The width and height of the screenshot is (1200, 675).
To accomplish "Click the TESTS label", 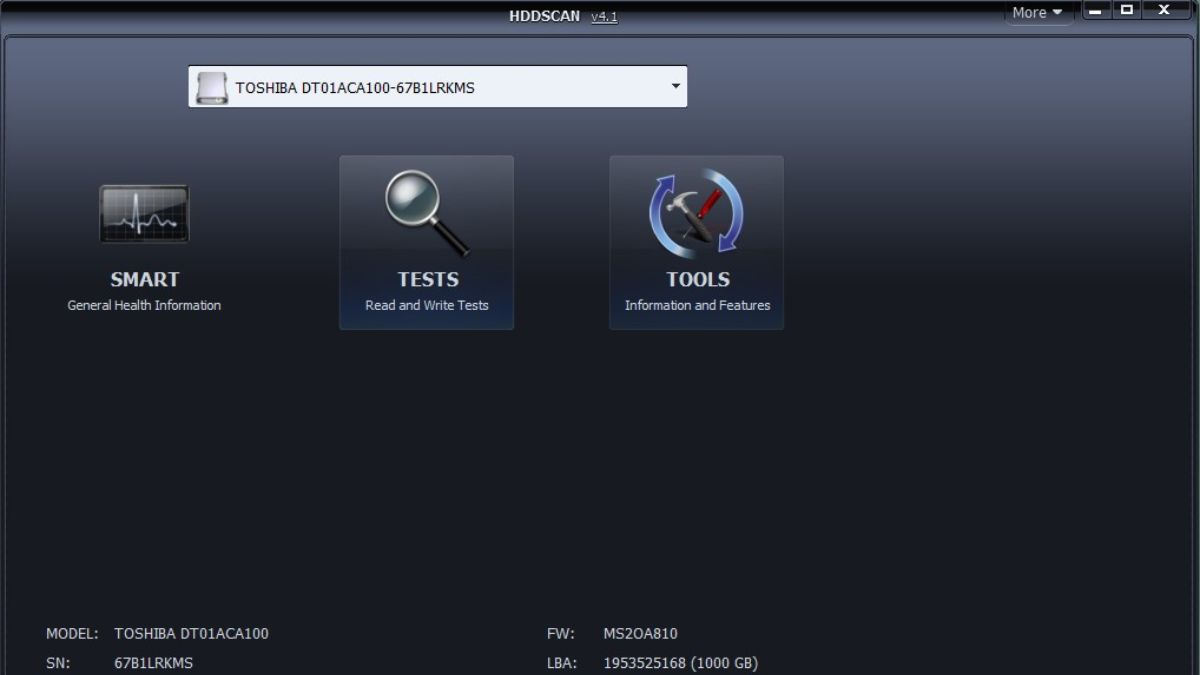I will 428,279.
